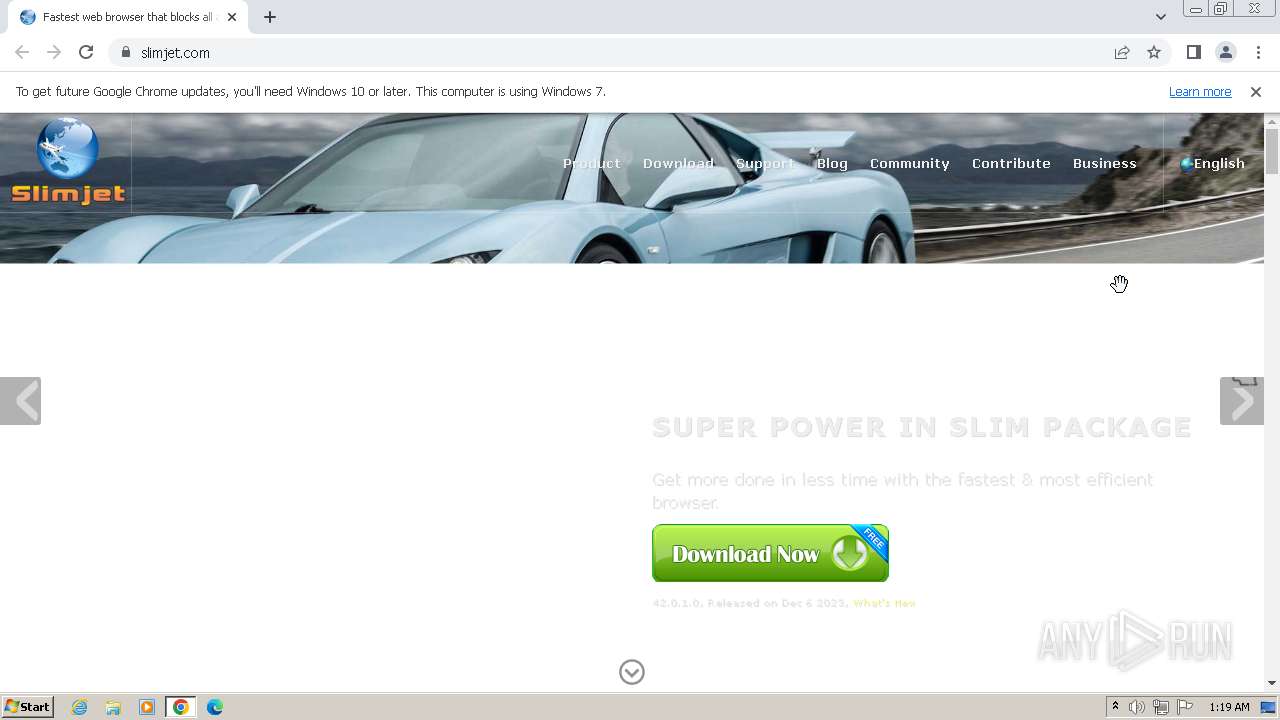Screen dimensions: 1280x720
Task: Click the page vertical scrollbar thumb
Action: (x=1272, y=151)
